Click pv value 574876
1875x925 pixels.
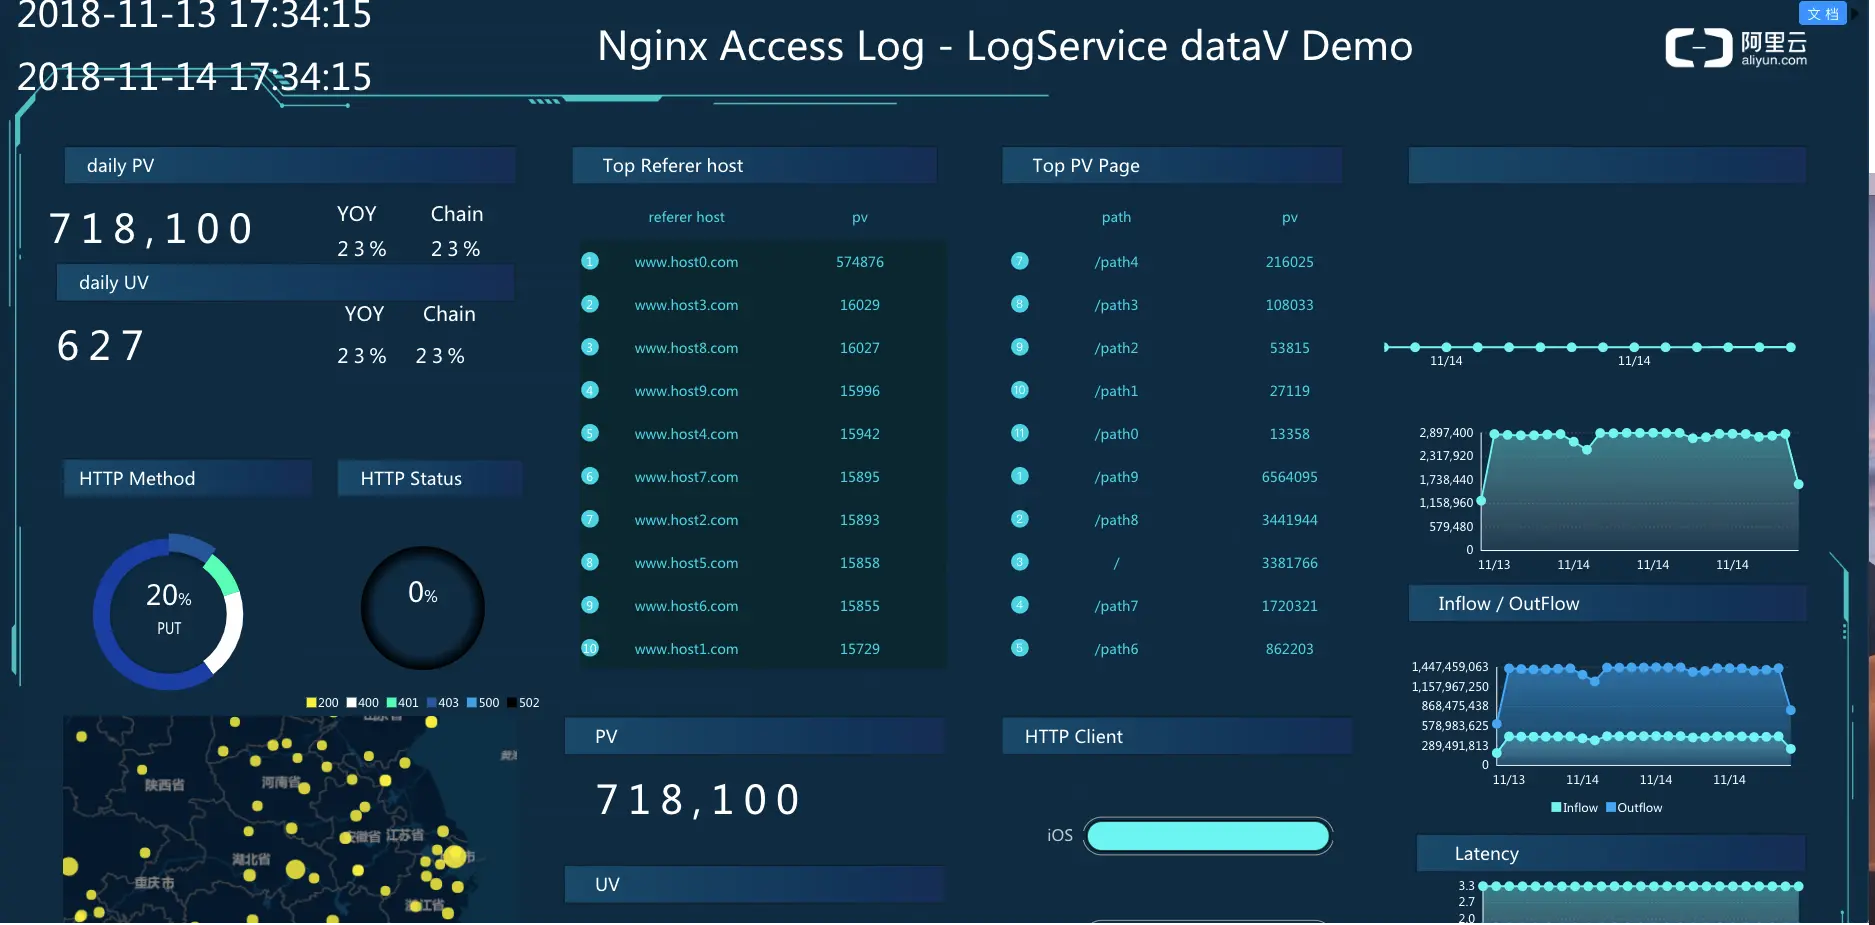[x=860, y=262]
